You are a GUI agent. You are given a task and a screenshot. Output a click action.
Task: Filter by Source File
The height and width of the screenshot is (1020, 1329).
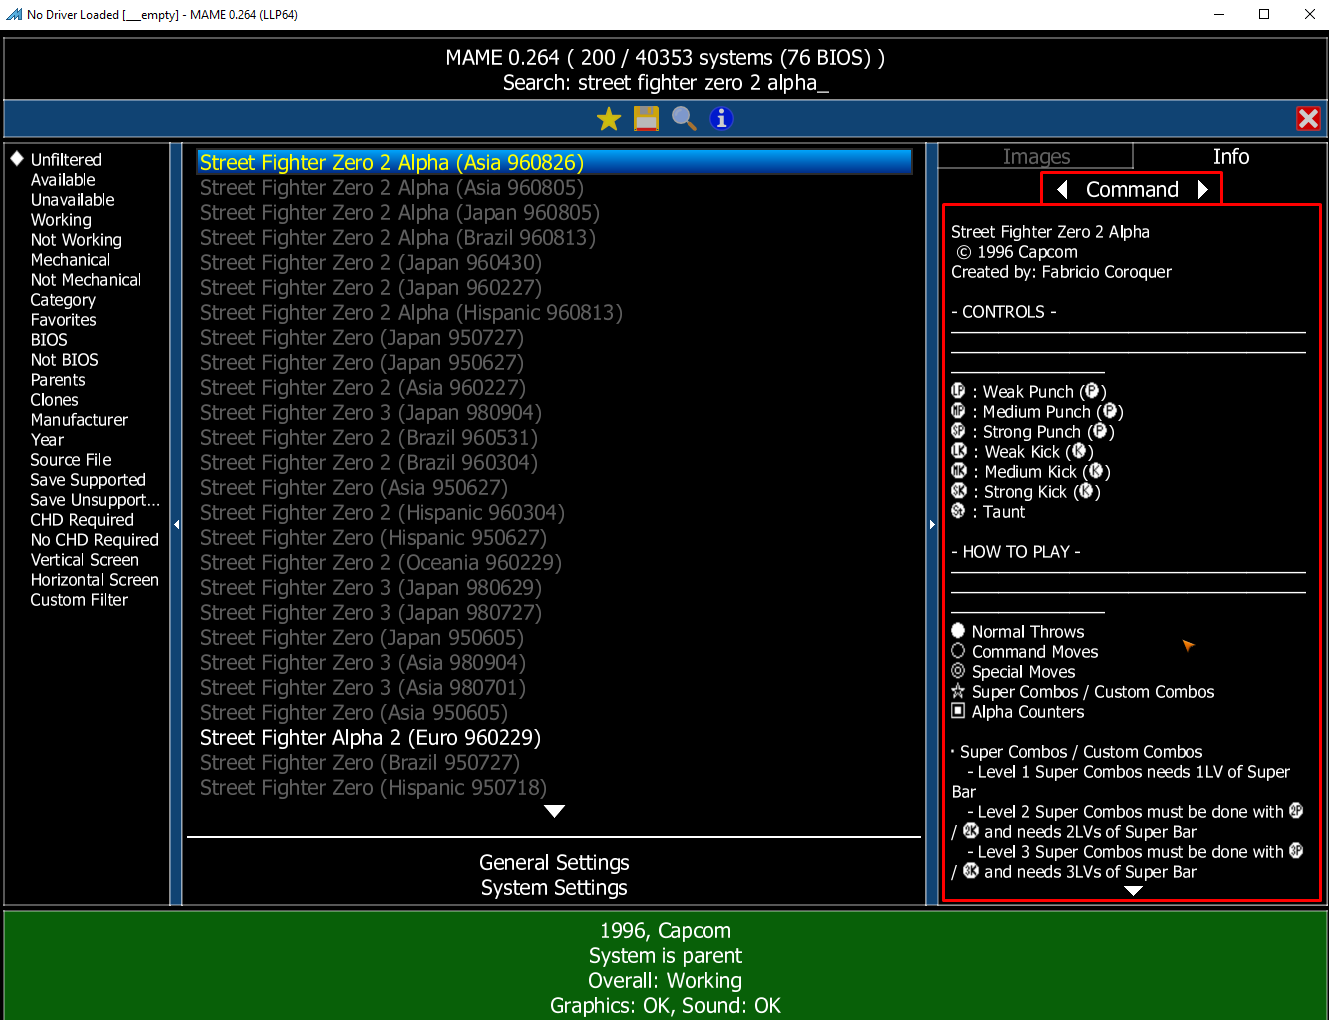click(70, 460)
